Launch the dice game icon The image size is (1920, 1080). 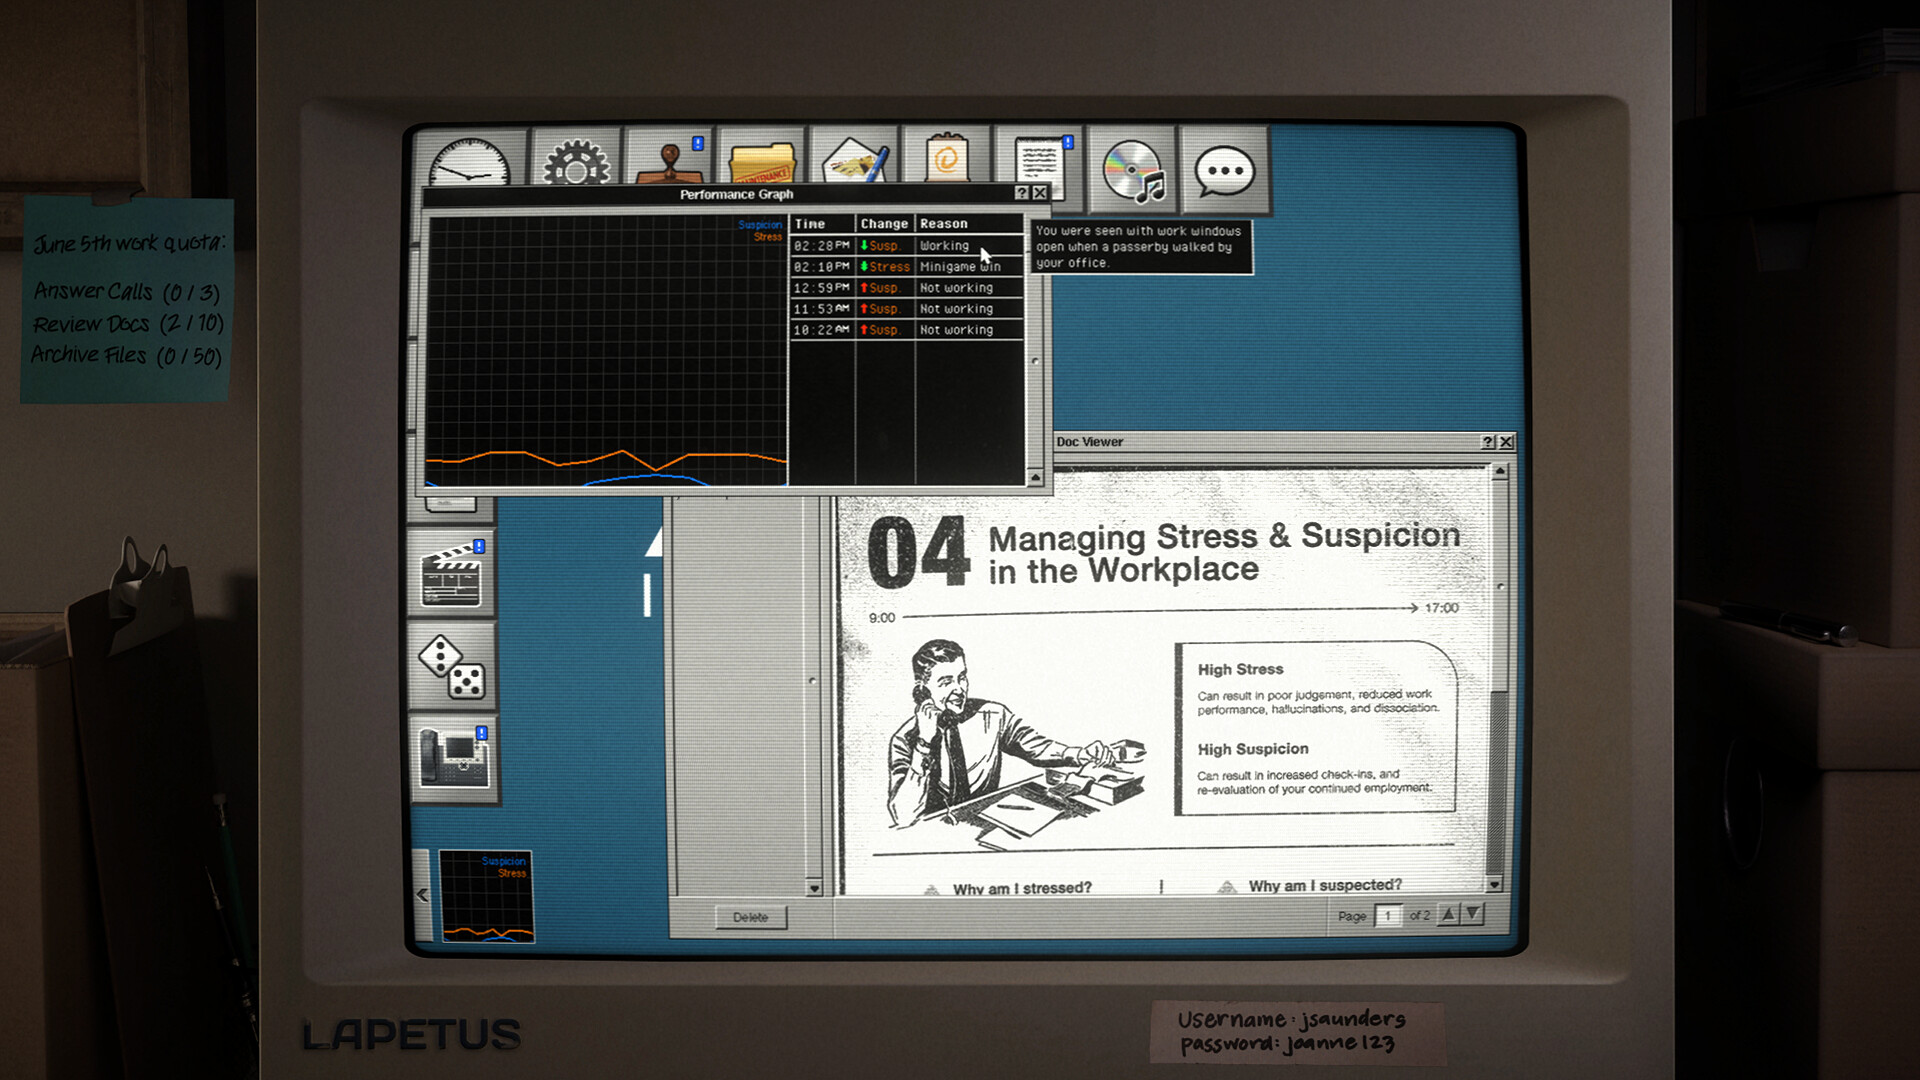coord(452,667)
